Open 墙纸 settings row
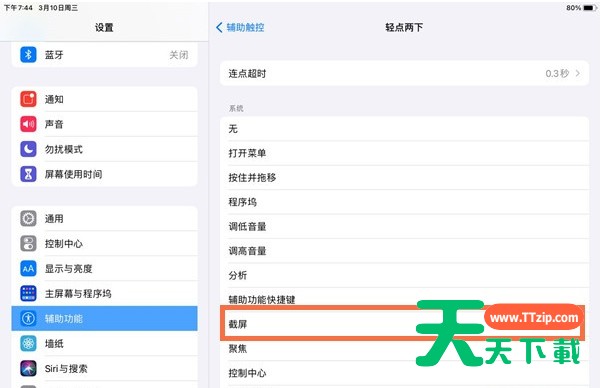This screenshot has height=388, width=603. (x=104, y=343)
